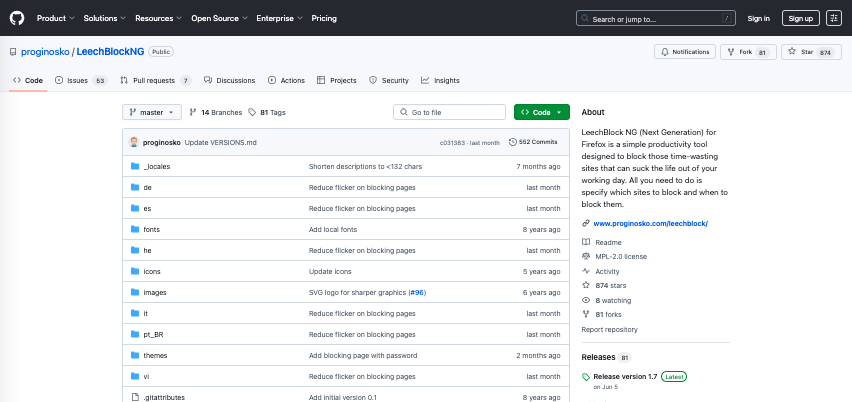Click the Star icon
Viewport: 852px width, 402px height.
click(792, 52)
